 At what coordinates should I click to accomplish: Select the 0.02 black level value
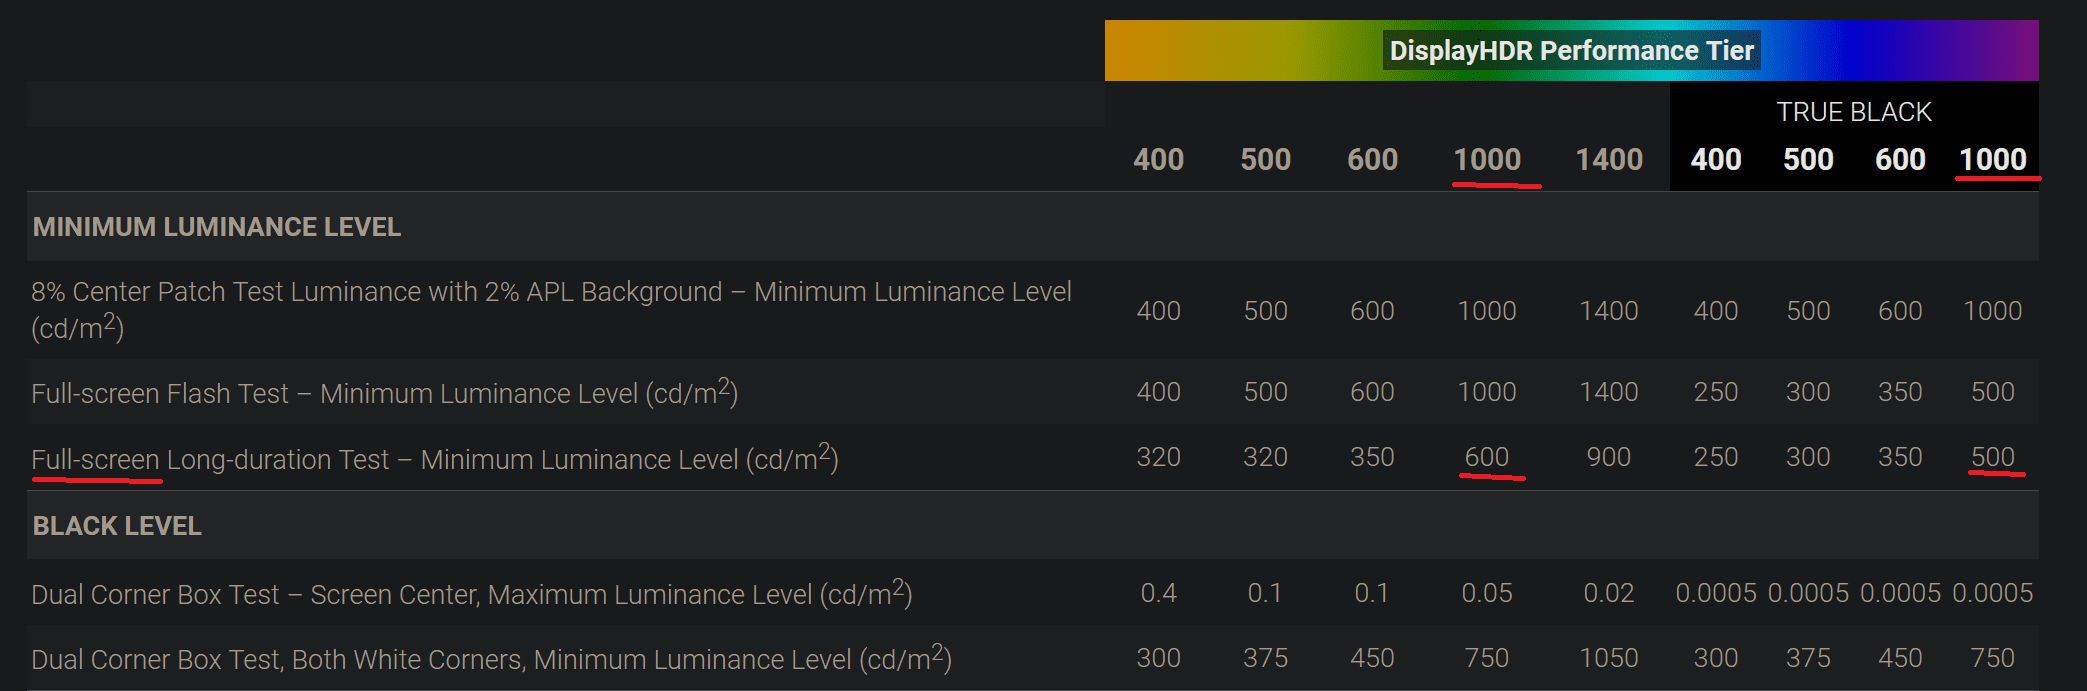1609,593
